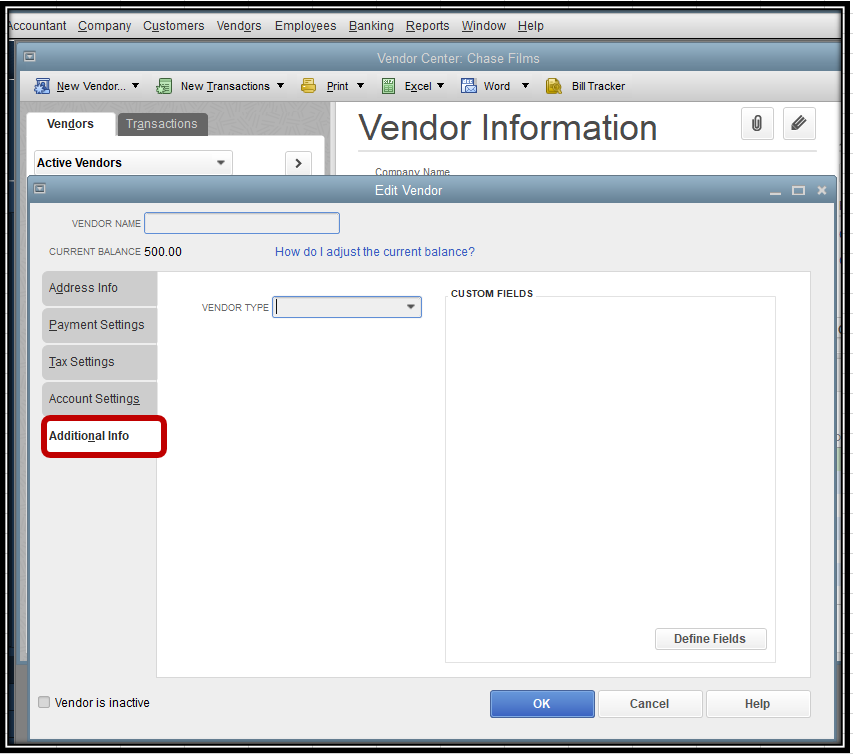This screenshot has height=754, width=853.
Task: Open the Banking menu
Action: click(371, 26)
